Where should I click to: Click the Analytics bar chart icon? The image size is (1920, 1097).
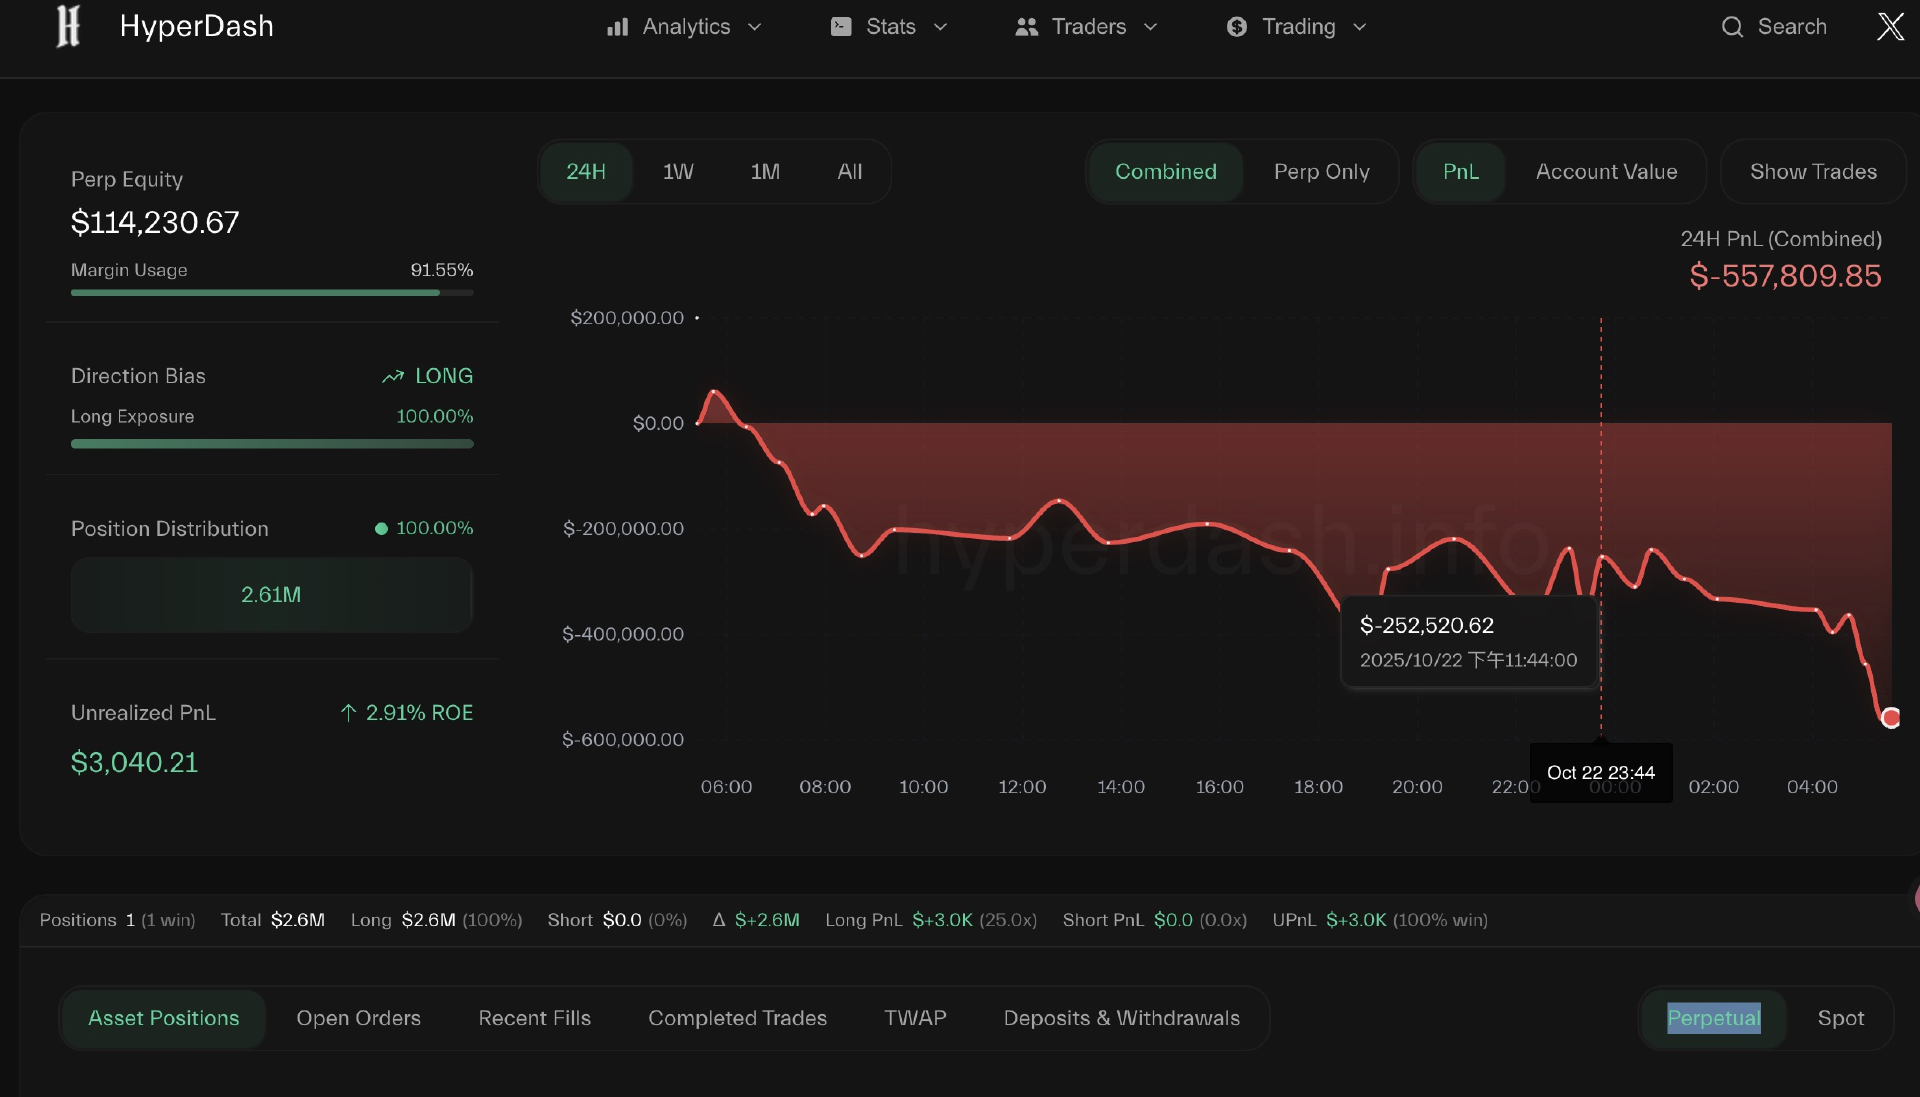coord(617,27)
